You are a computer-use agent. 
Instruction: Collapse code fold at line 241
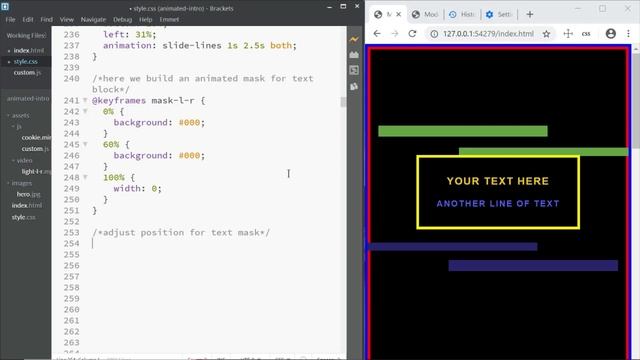click(85, 100)
